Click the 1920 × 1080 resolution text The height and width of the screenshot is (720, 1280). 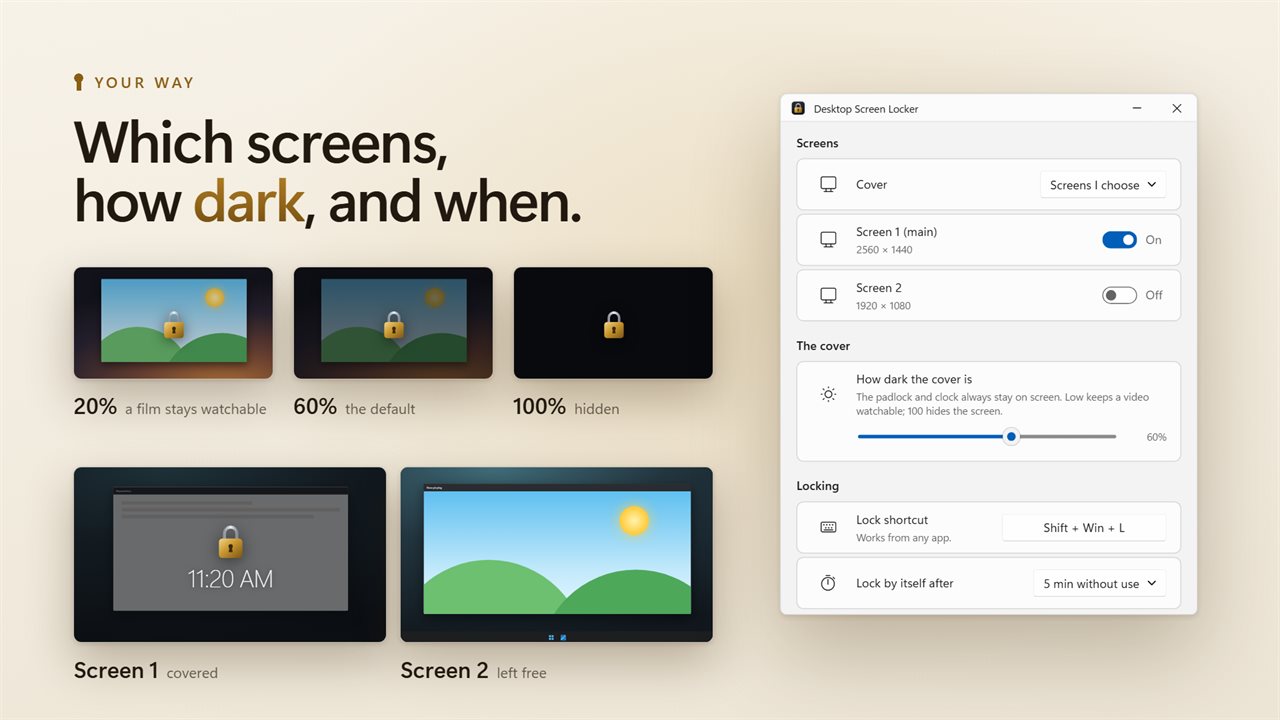click(x=883, y=306)
